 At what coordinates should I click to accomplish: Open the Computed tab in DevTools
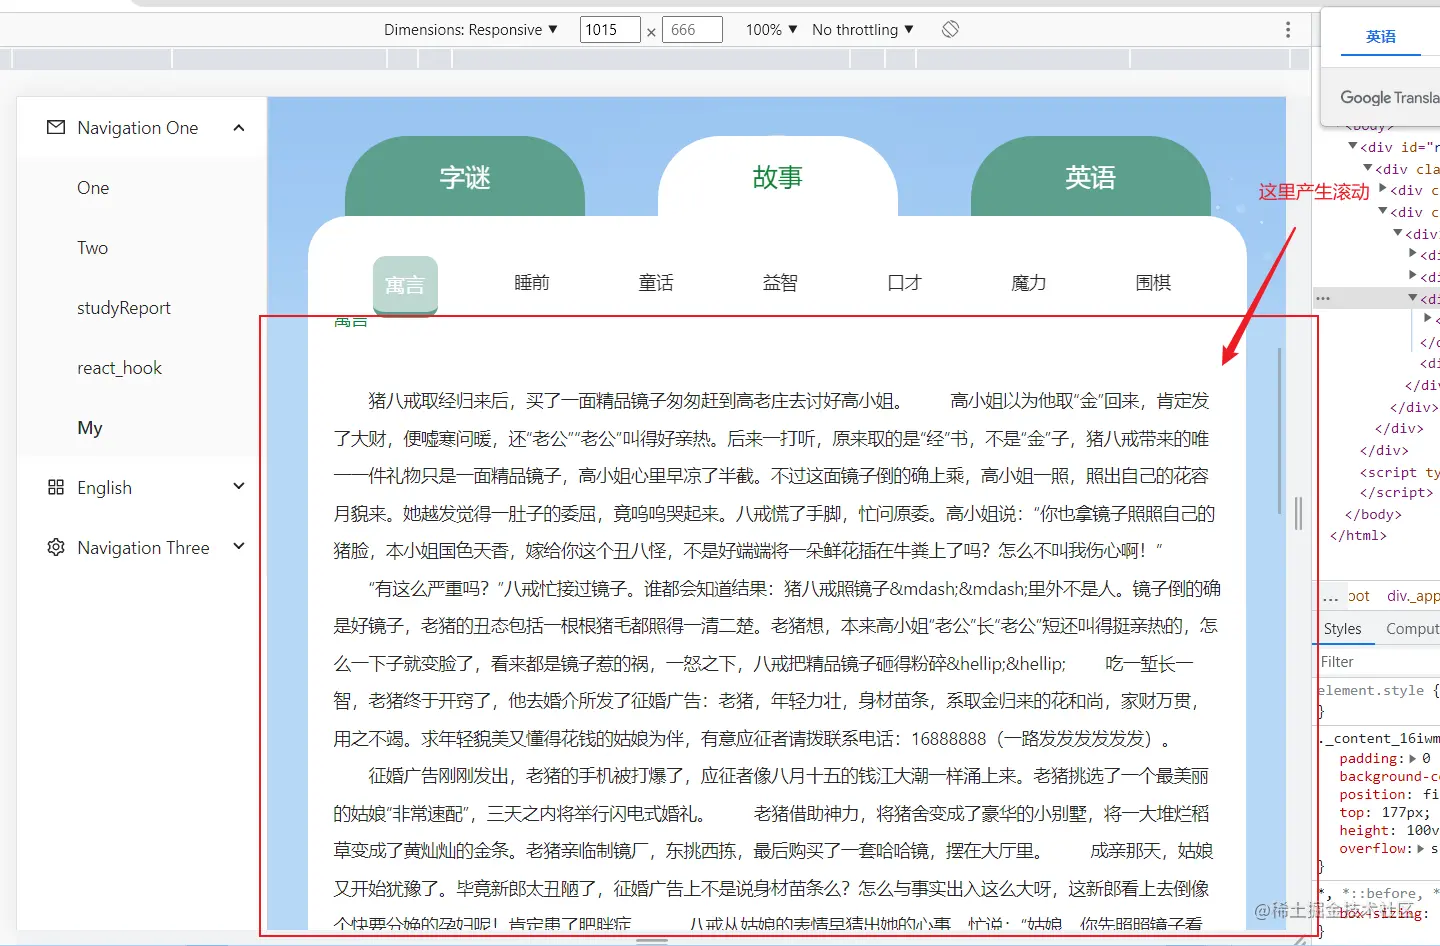tap(1412, 628)
